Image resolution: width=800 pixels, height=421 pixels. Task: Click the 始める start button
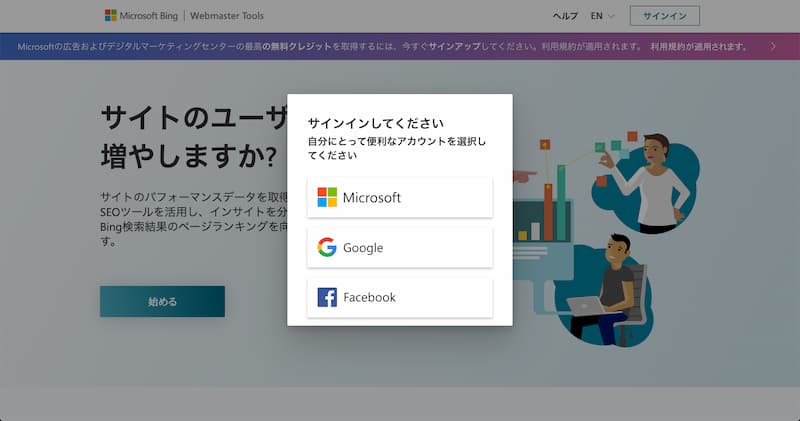coord(162,302)
